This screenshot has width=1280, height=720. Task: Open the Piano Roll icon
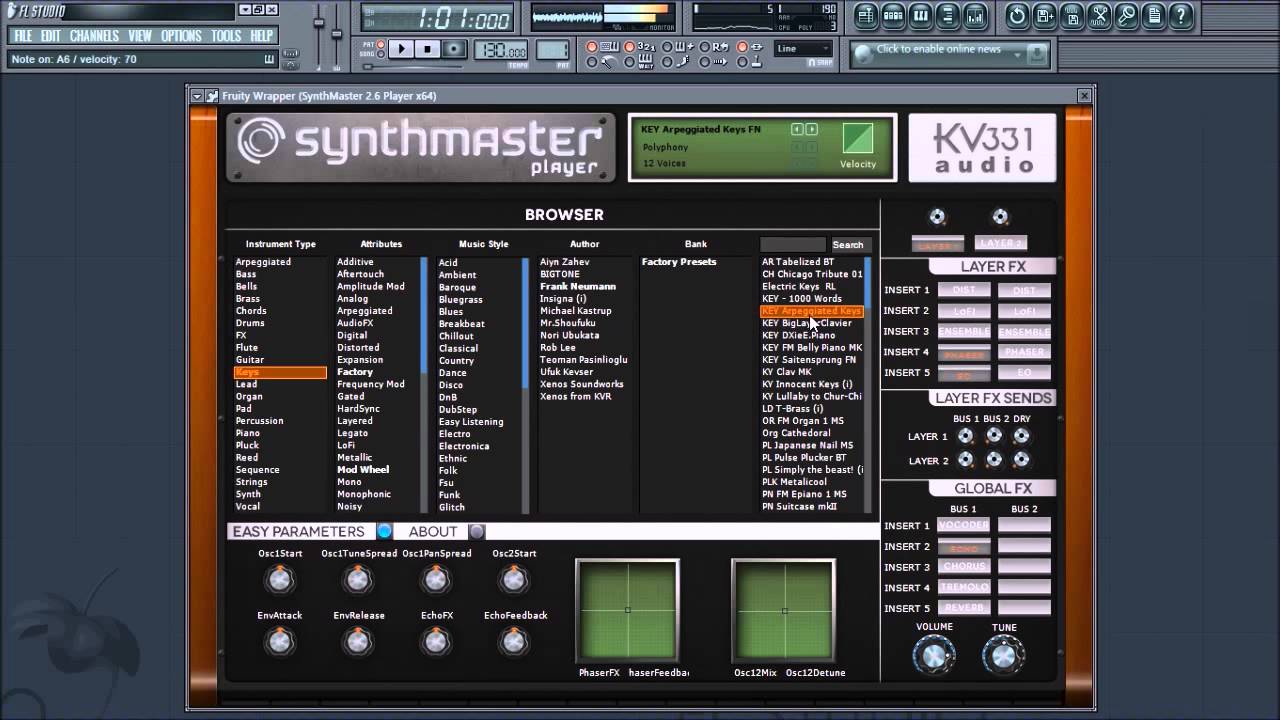(921, 15)
